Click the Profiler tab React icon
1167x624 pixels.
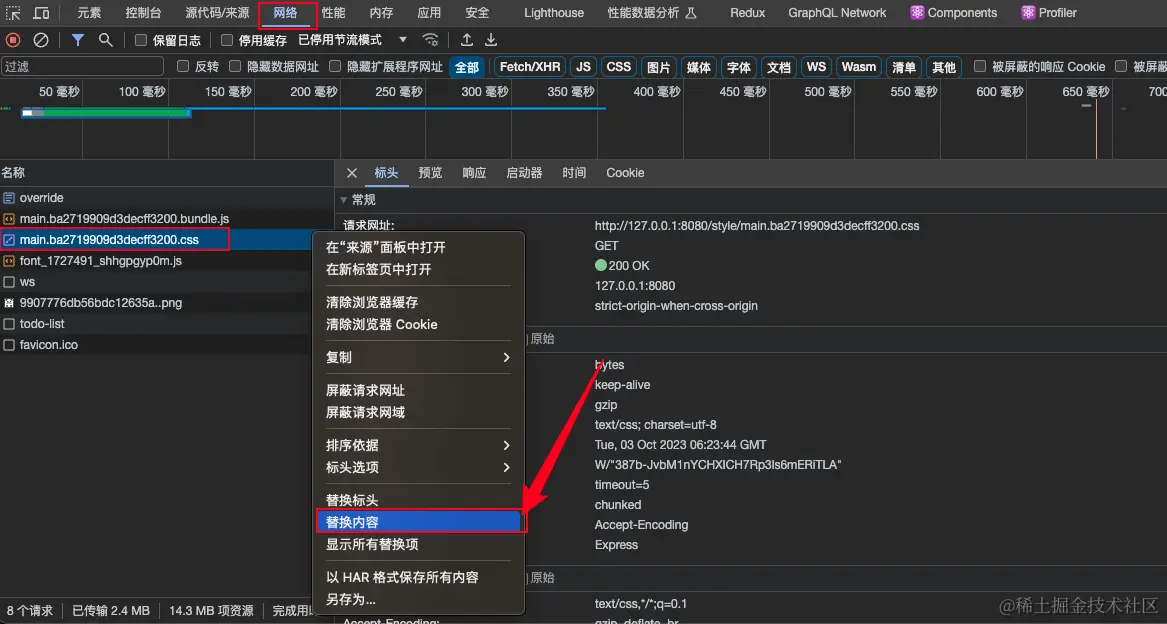[1028, 13]
